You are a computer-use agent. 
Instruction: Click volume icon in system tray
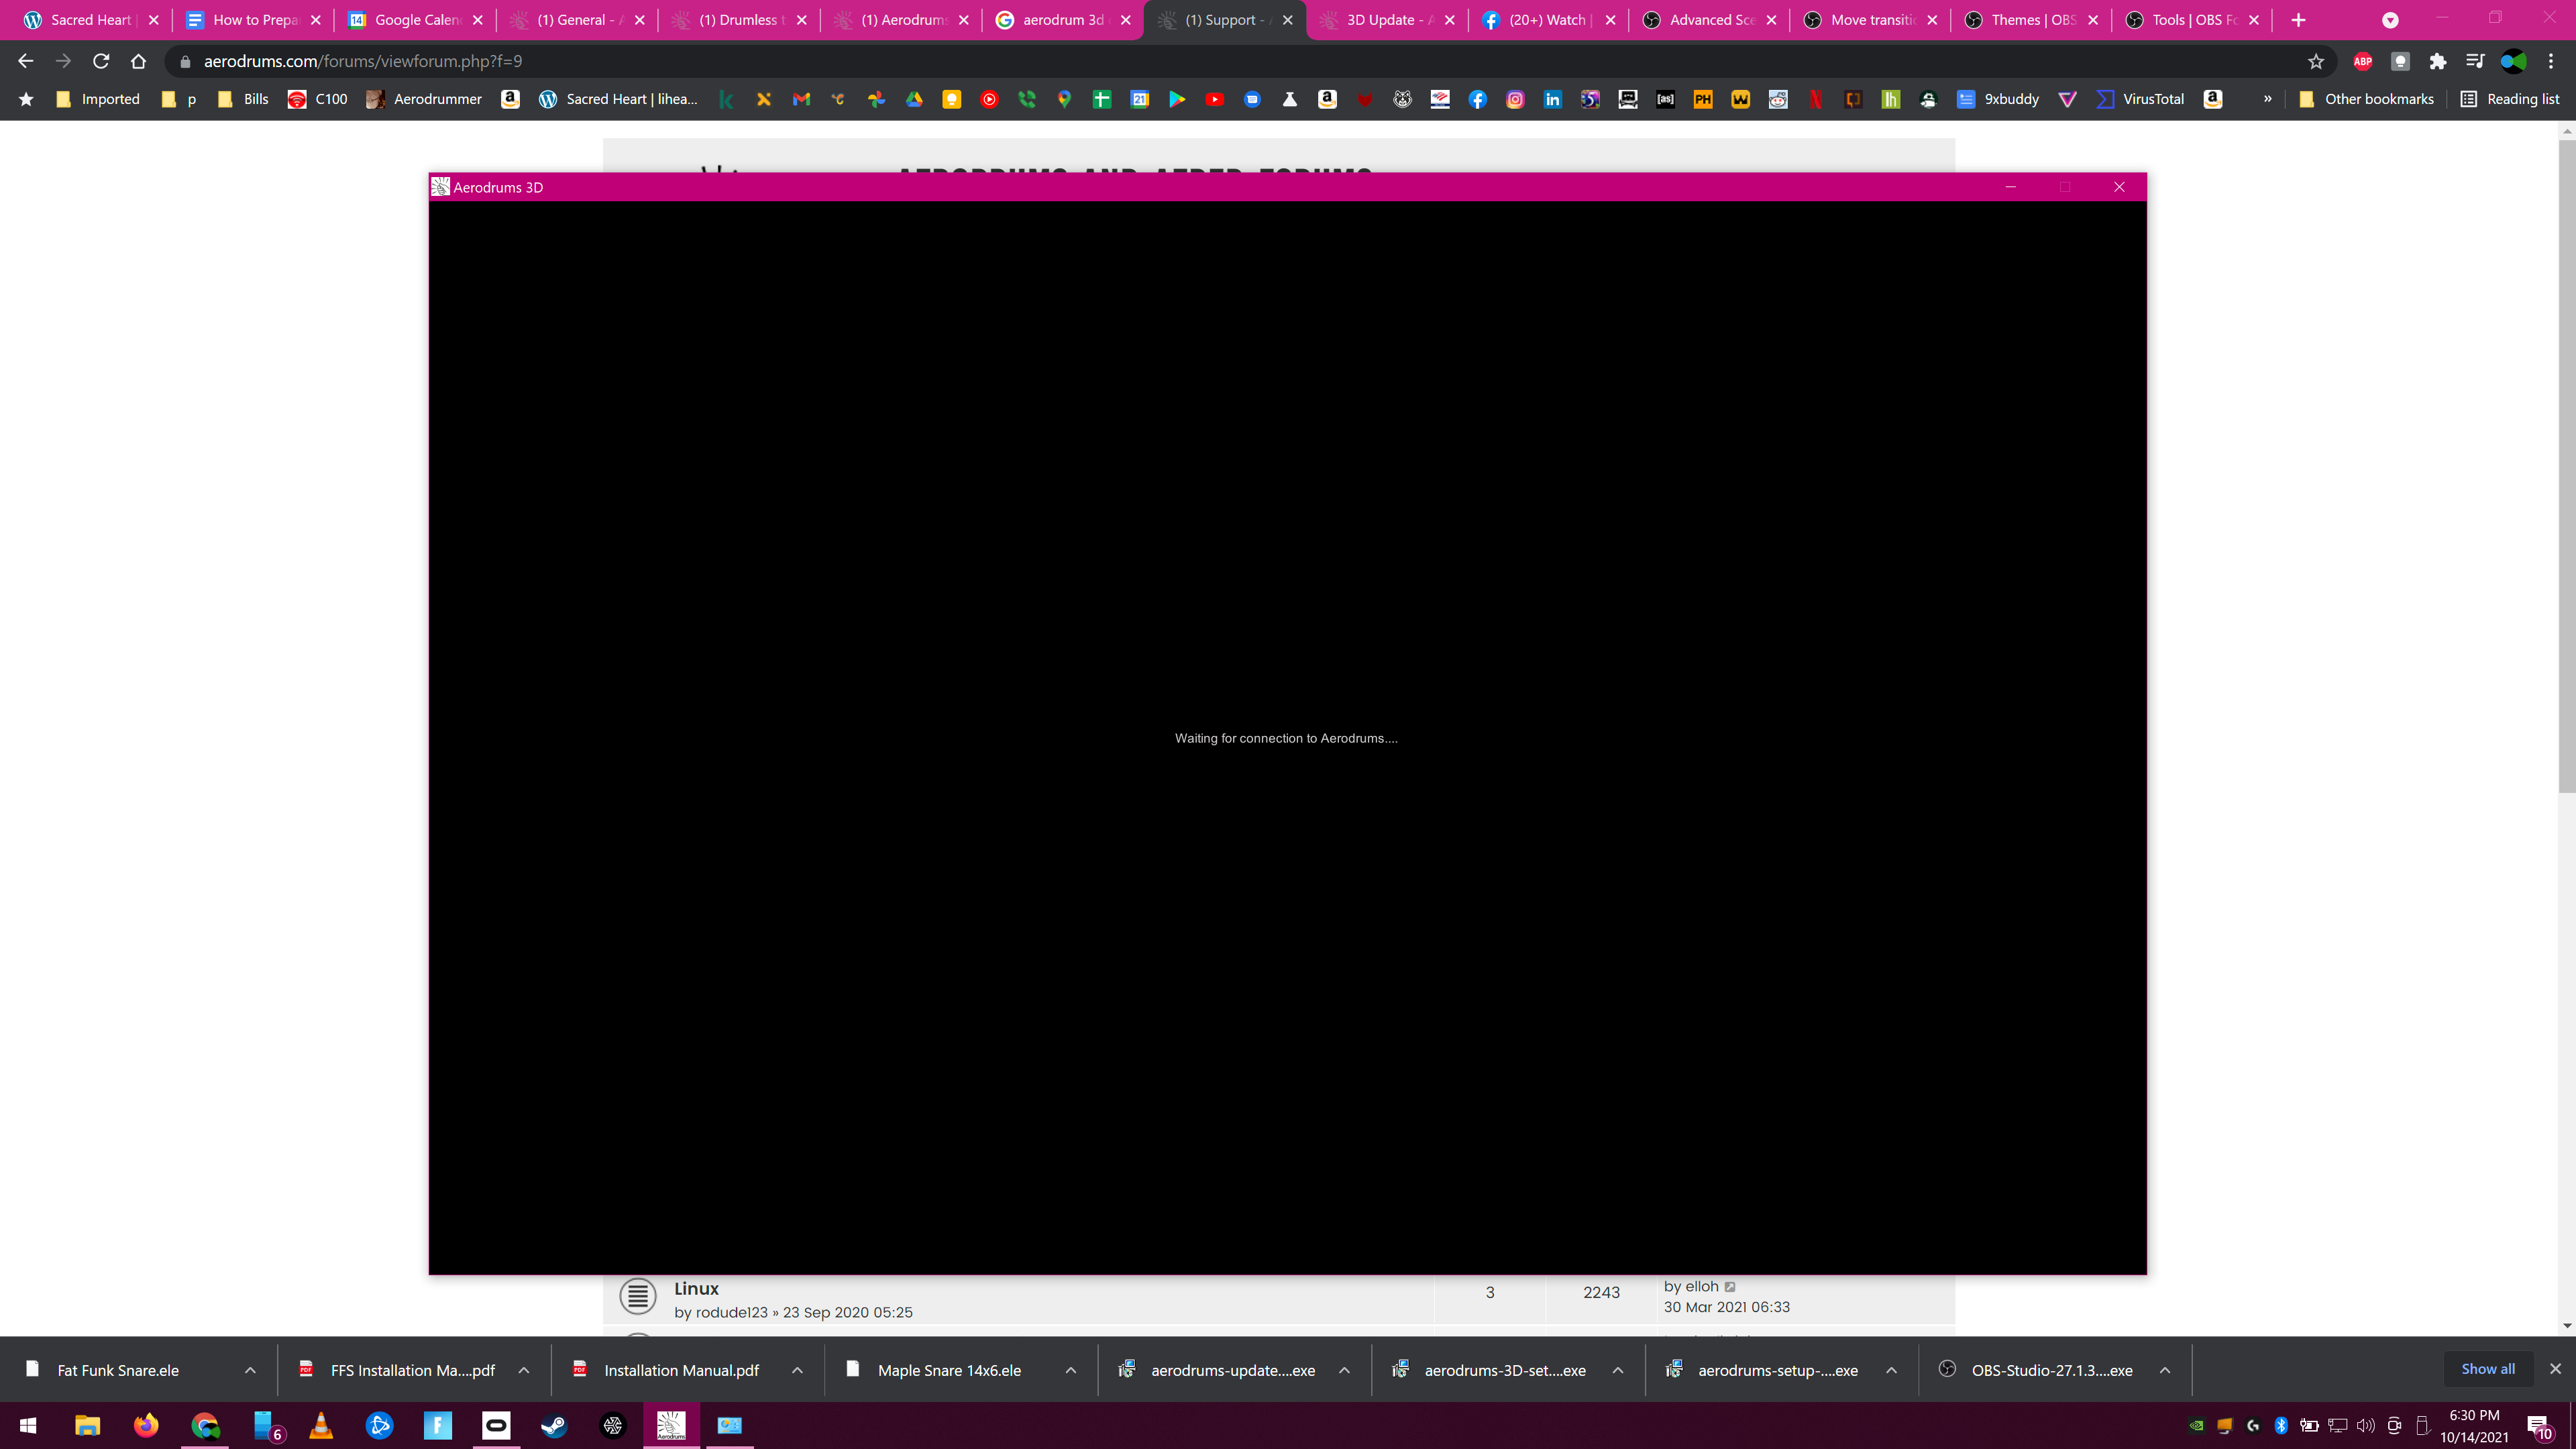coord(2366,1425)
